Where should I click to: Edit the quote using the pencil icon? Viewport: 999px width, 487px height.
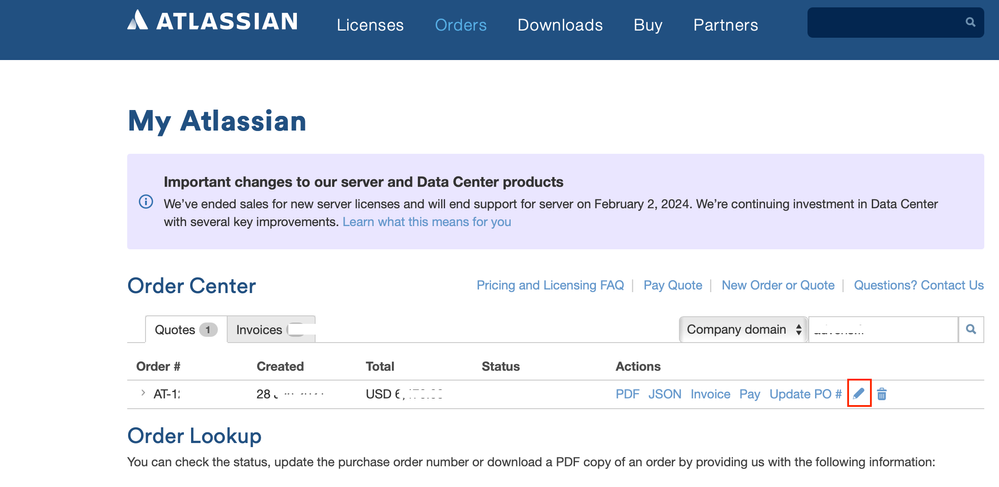(x=859, y=394)
